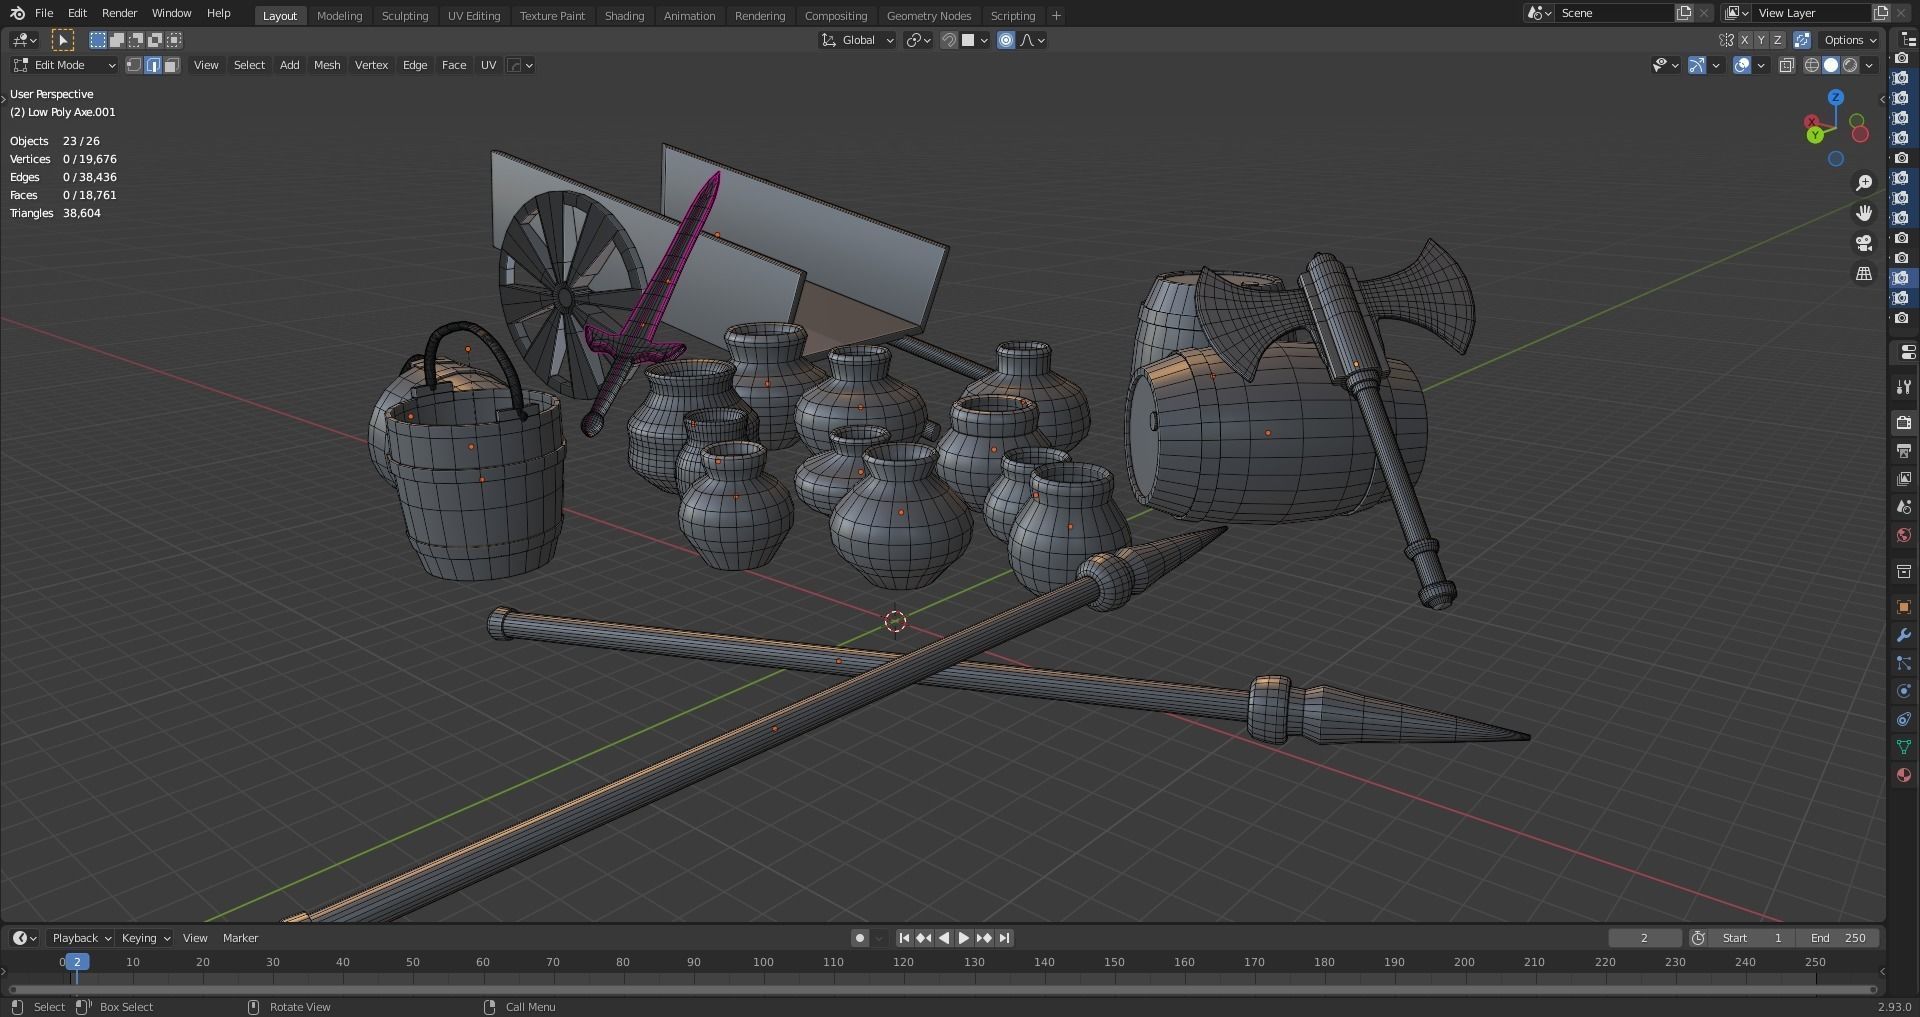
Task: Open the Mesh menu
Action: [327, 65]
